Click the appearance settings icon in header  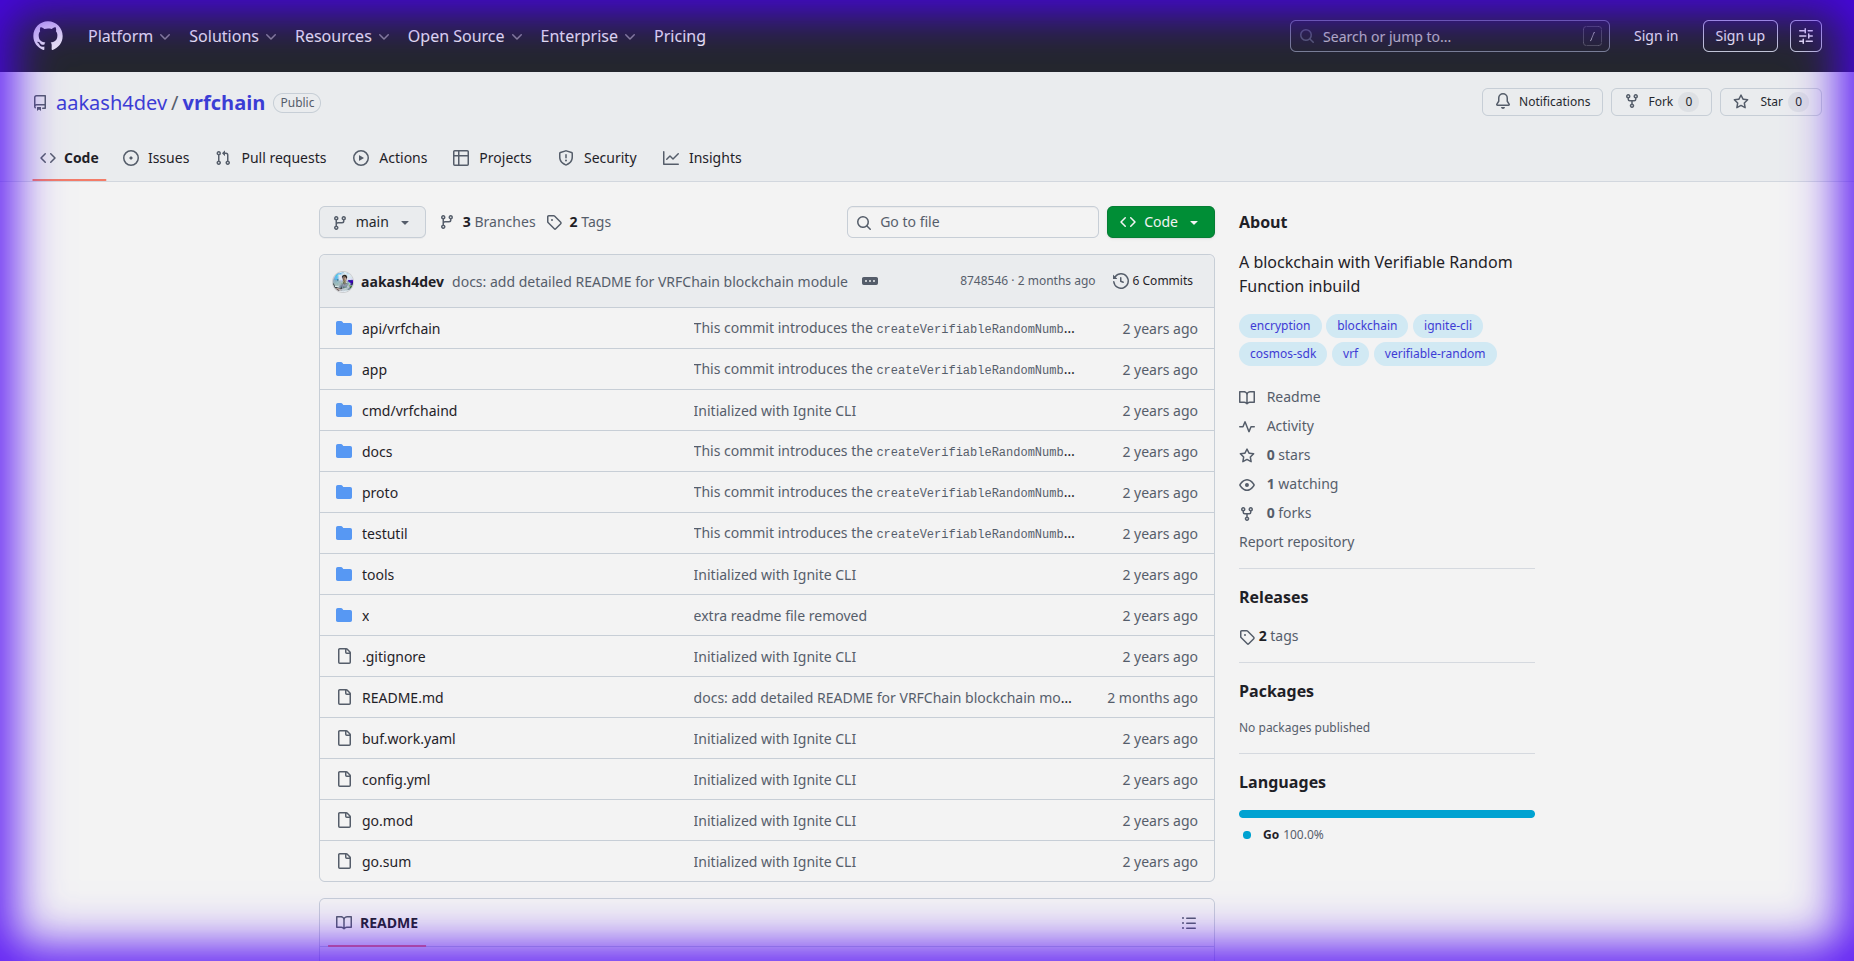(1805, 36)
